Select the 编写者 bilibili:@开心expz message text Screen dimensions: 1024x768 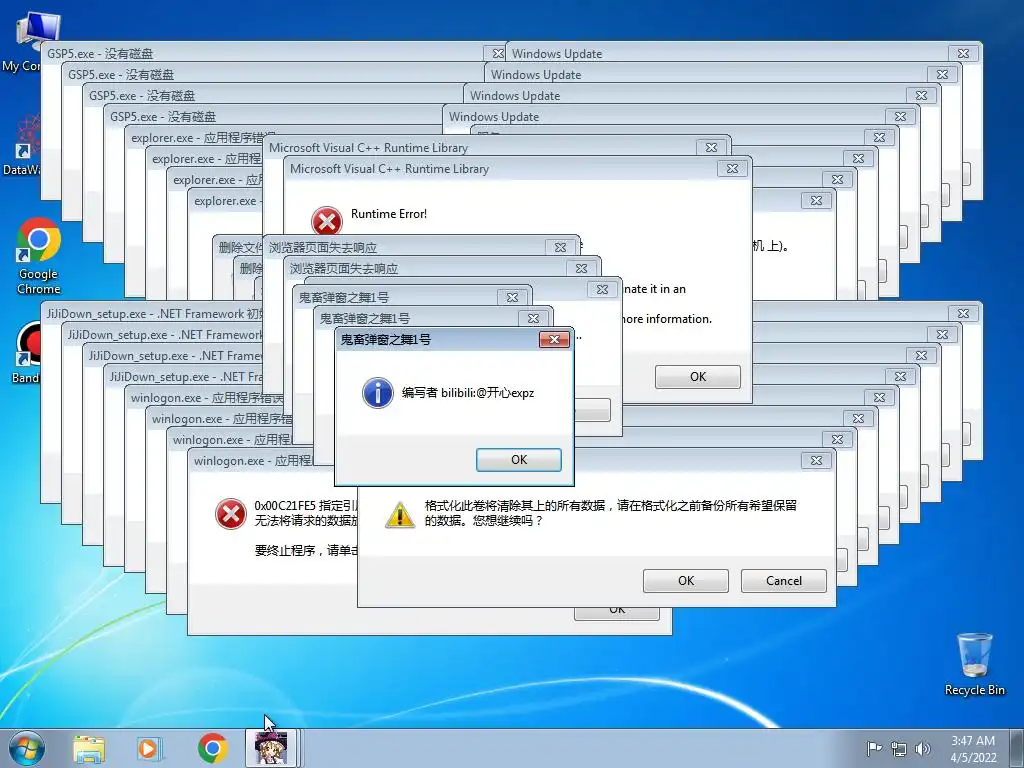(468, 392)
